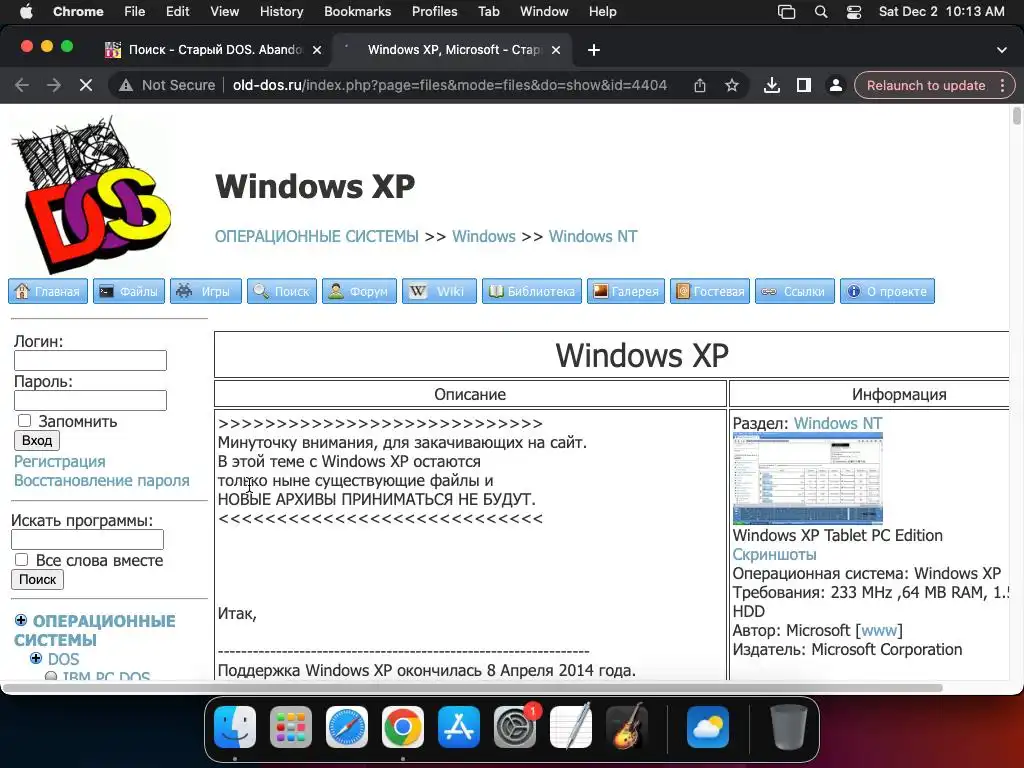The height and width of the screenshot is (768, 1024).
Task: Click Relaunch to update button
Action: pyautogui.click(x=925, y=86)
